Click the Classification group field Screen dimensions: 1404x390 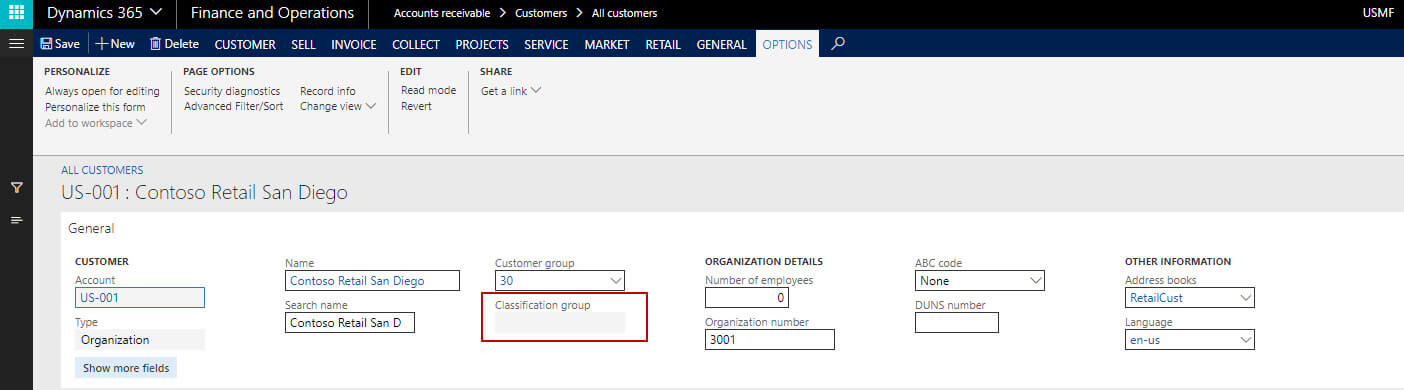pyautogui.click(x=560, y=322)
